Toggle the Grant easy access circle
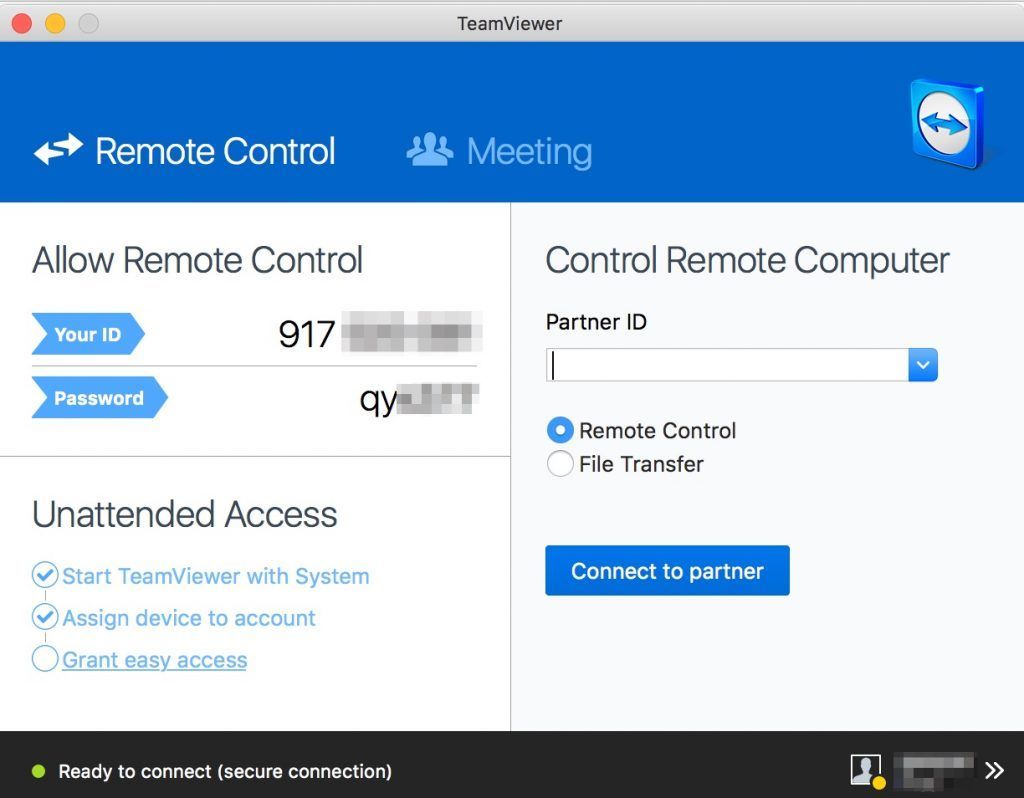 coord(44,659)
